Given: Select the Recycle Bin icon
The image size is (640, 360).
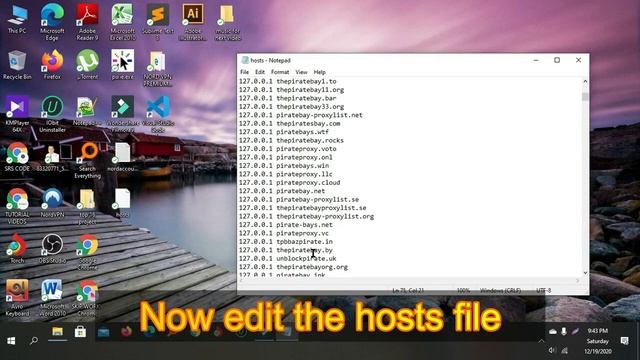Looking at the screenshot, I should pyautogui.click(x=17, y=65).
